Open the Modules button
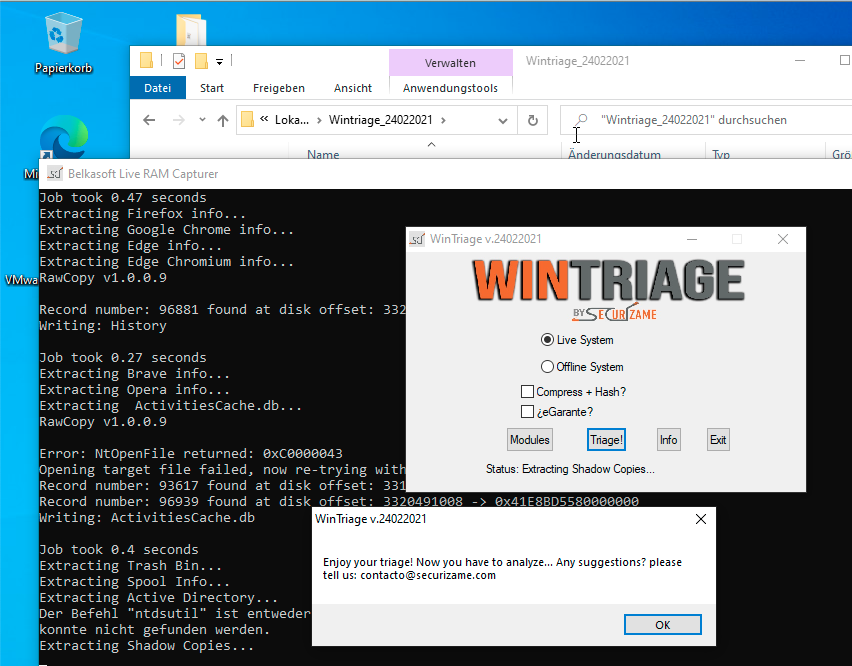The height and width of the screenshot is (666, 852). 530,440
